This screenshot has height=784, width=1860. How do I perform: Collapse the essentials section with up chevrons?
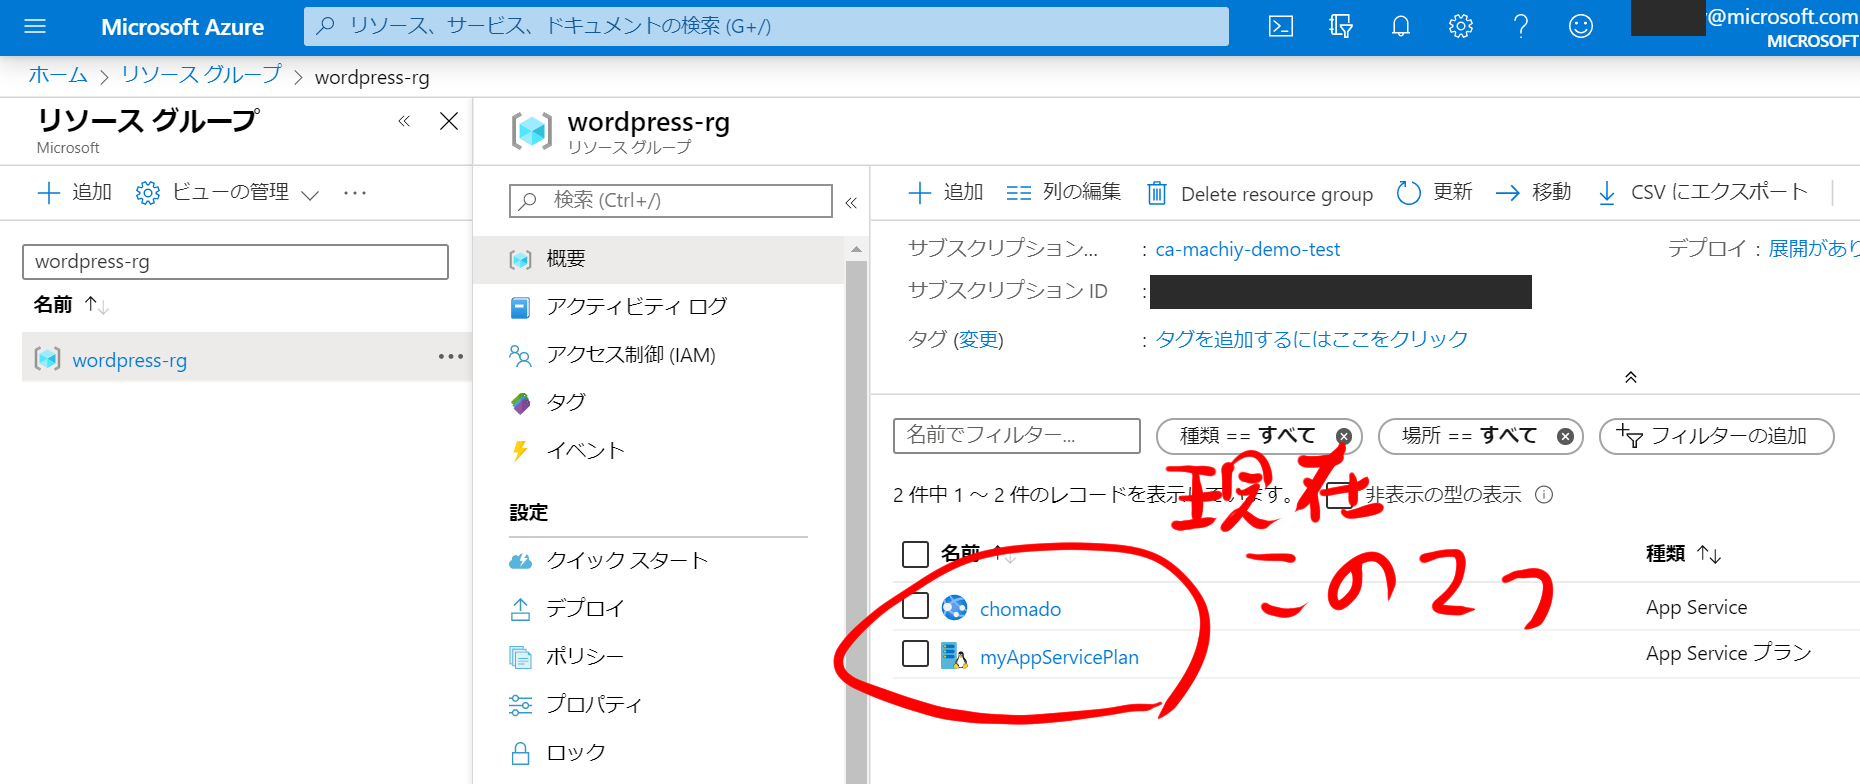(x=1631, y=377)
